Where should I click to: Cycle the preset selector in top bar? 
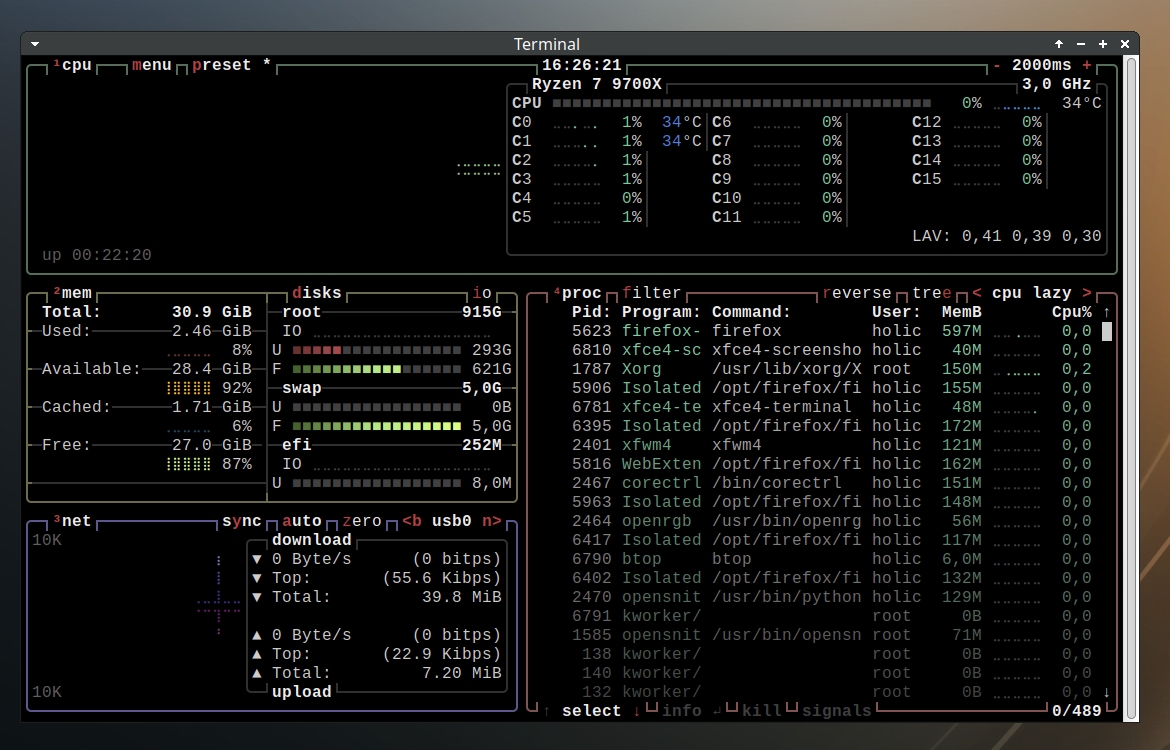click(222, 65)
